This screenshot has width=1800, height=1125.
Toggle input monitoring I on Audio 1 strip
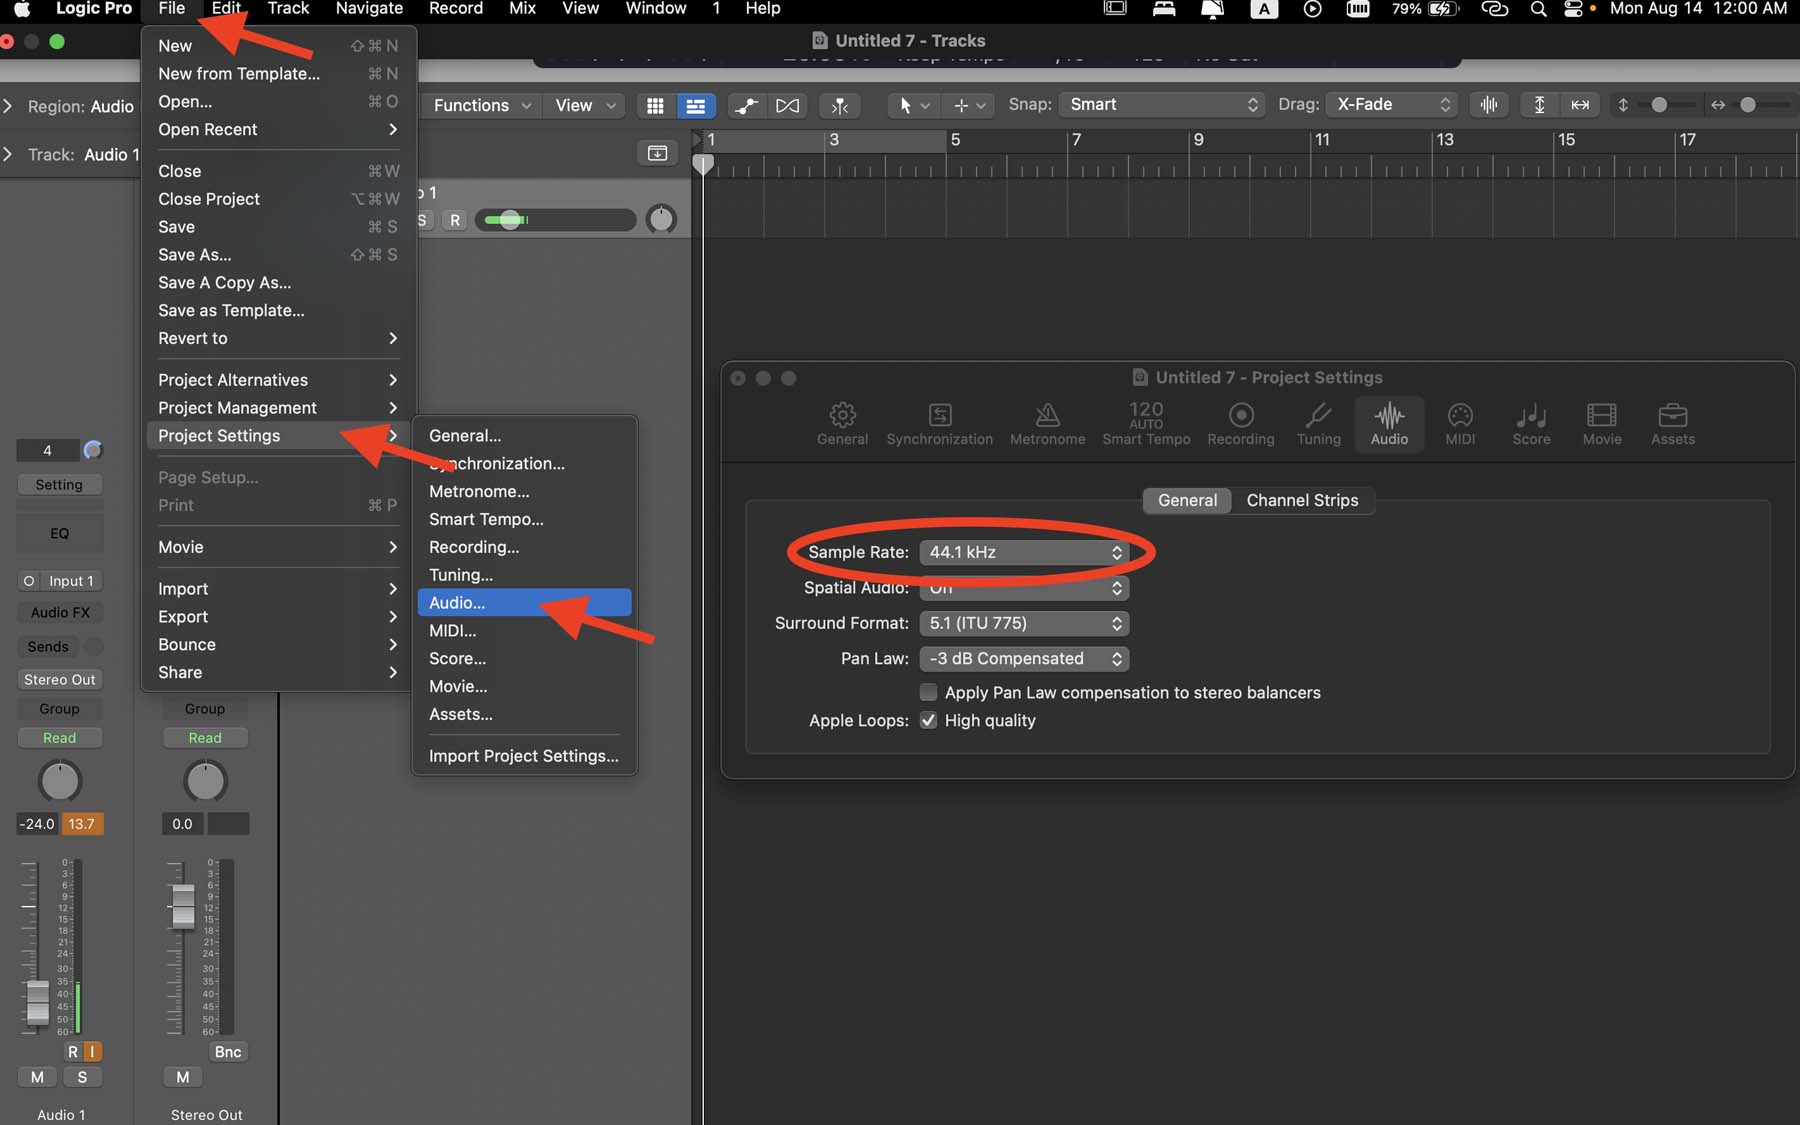click(92, 1051)
